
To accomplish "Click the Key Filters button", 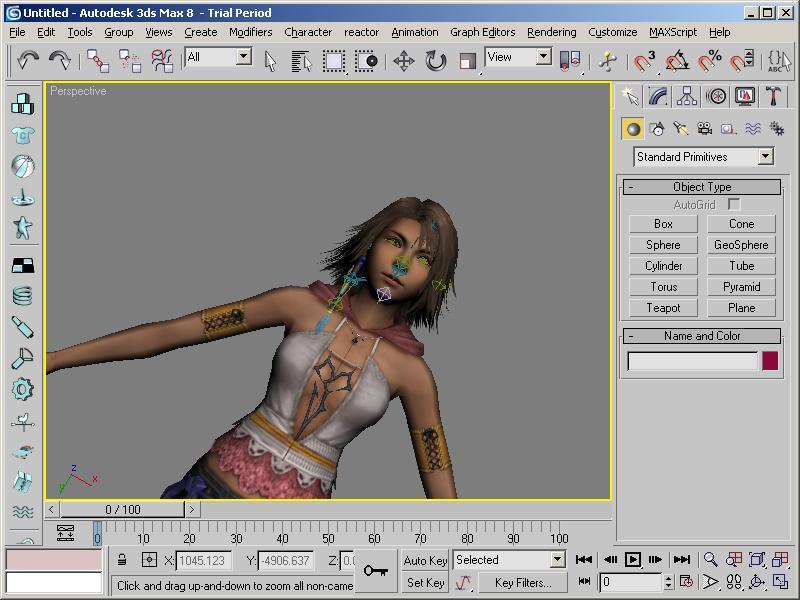I will (522, 582).
